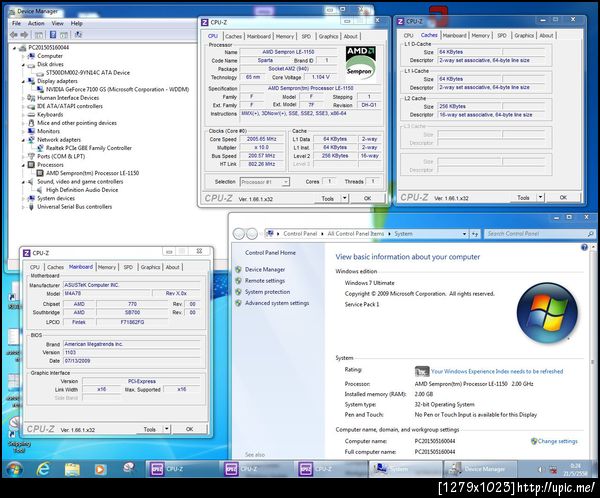This screenshot has width=600, height=498.
Task: Click Forward arrow in Device Manager toolbar
Action: click(24, 35)
